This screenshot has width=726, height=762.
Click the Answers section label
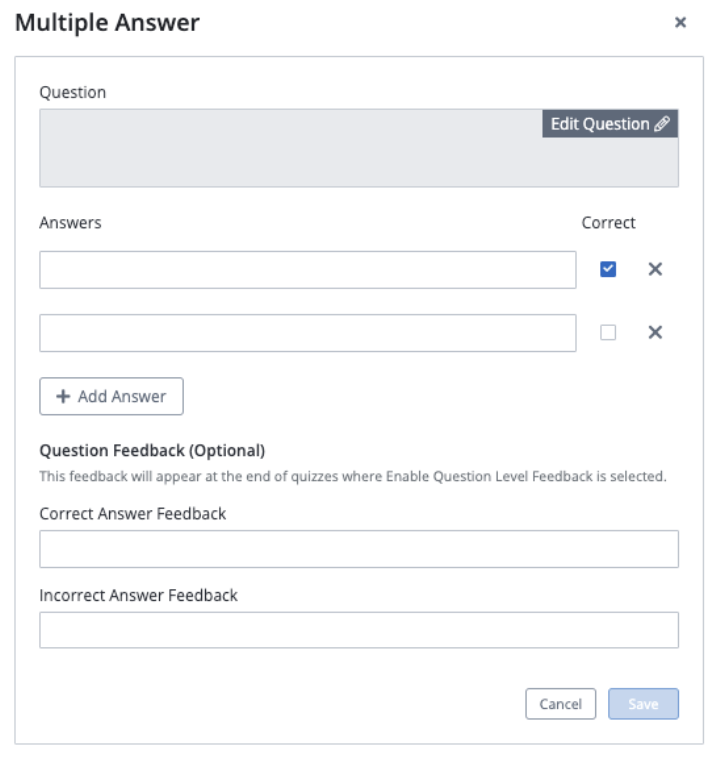pos(70,223)
